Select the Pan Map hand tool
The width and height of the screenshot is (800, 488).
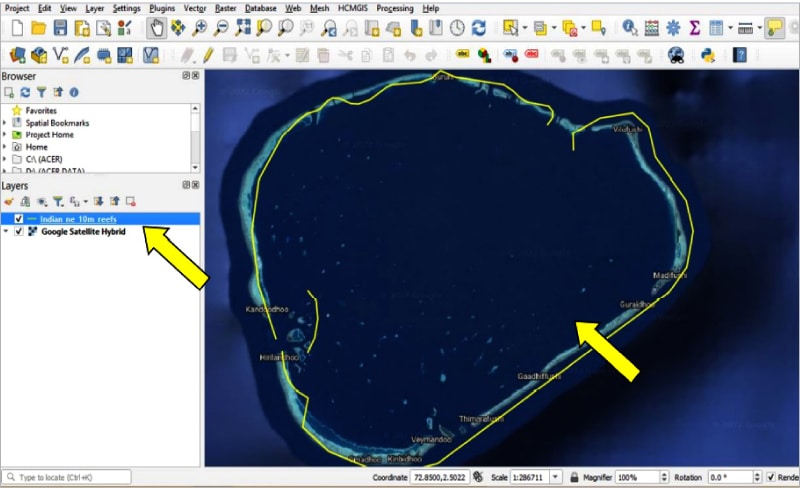click(156, 28)
